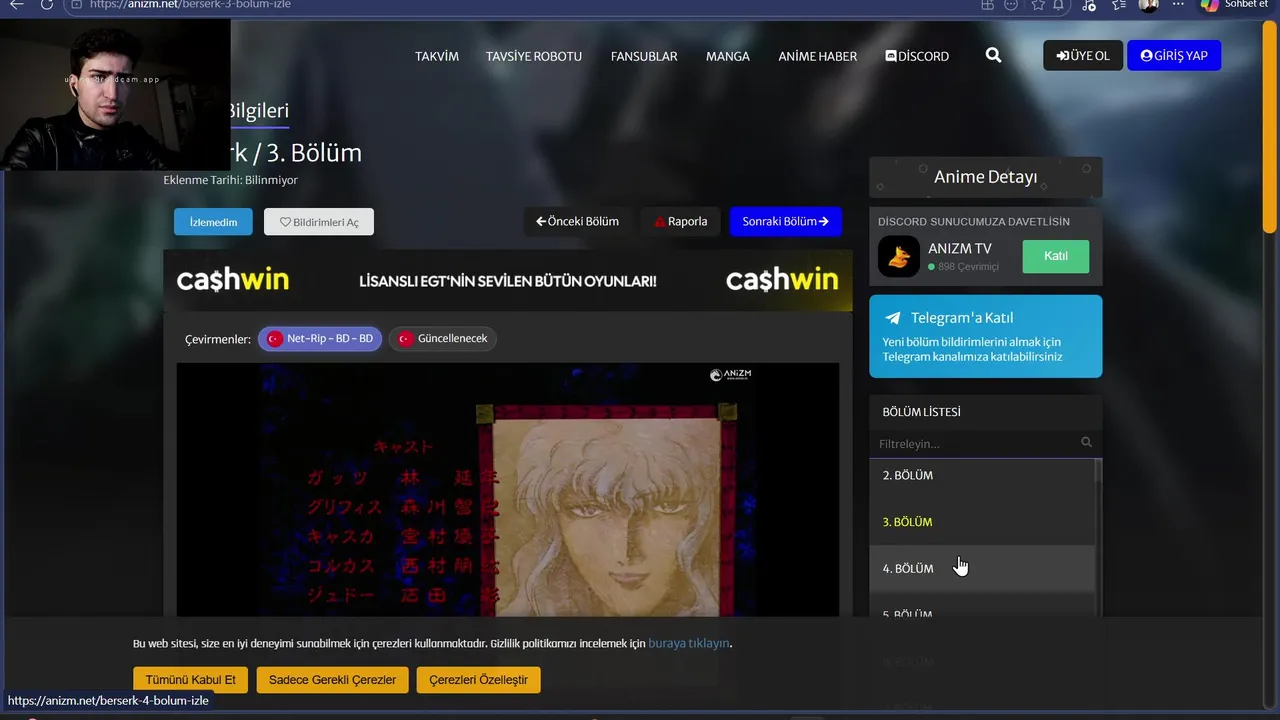This screenshot has width=1280, height=720.
Task: Open Anime Detayı panel
Action: pos(985,177)
